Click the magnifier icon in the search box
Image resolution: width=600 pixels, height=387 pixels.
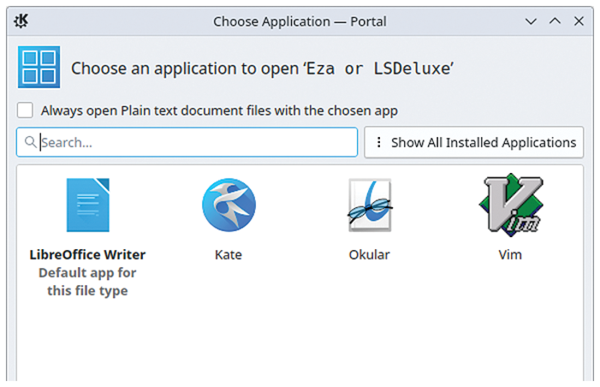(x=30, y=142)
